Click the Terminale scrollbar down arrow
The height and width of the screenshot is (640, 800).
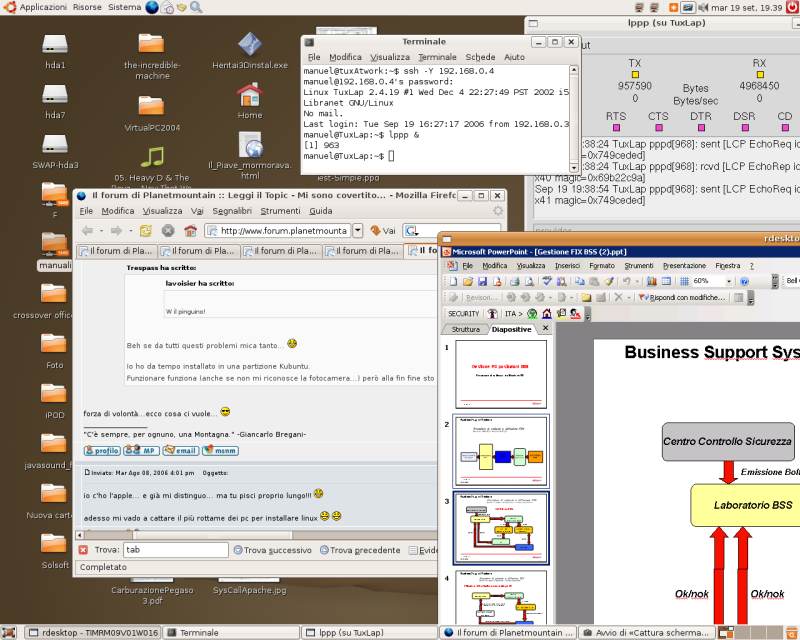coord(573,168)
